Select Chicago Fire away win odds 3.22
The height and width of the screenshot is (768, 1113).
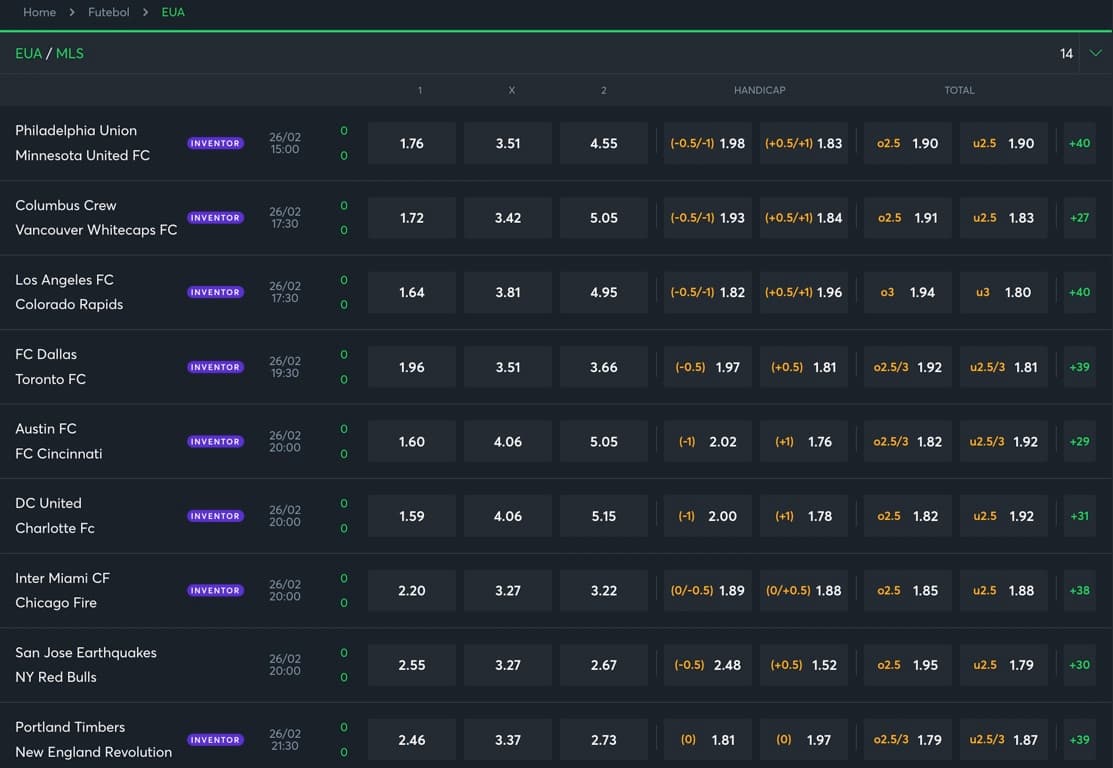[603, 591]
